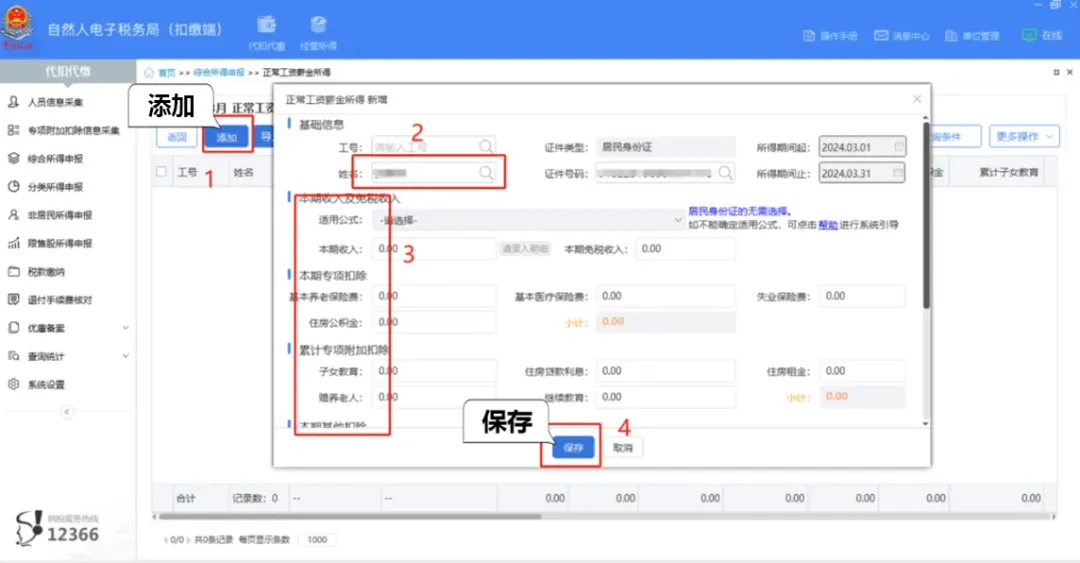Click the 帮助 hyperlink in the dialog
The image size is (1080, 563).
(x=827, y=226)
